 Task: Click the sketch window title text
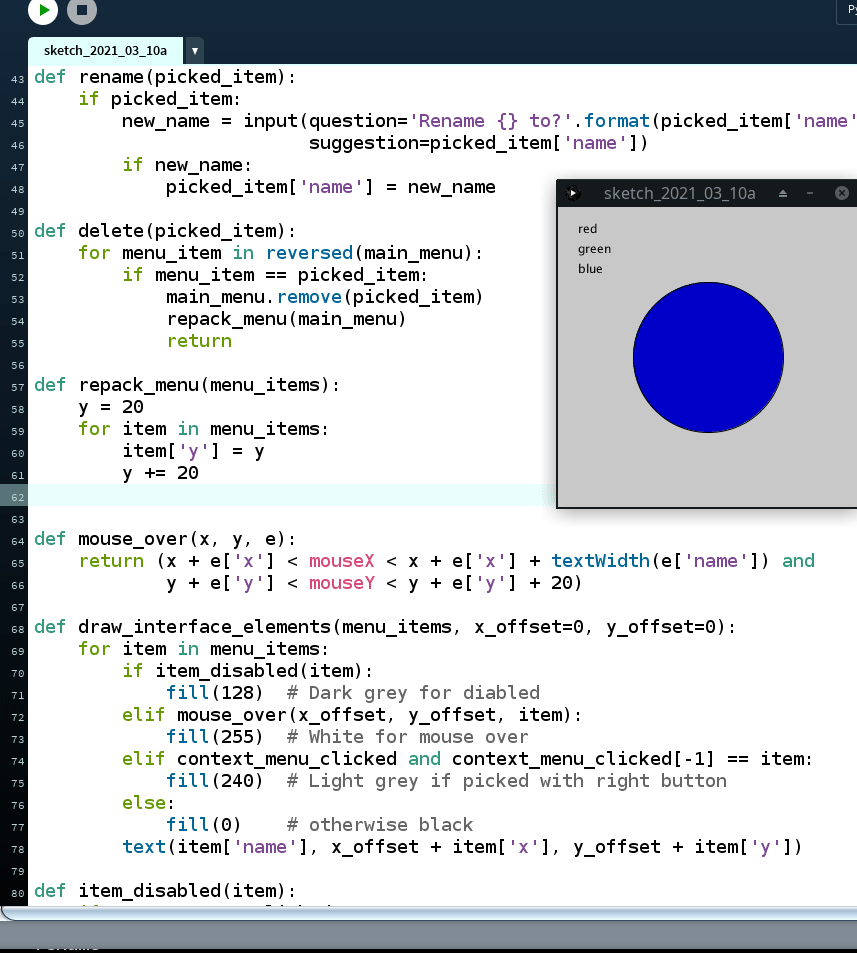679,193
